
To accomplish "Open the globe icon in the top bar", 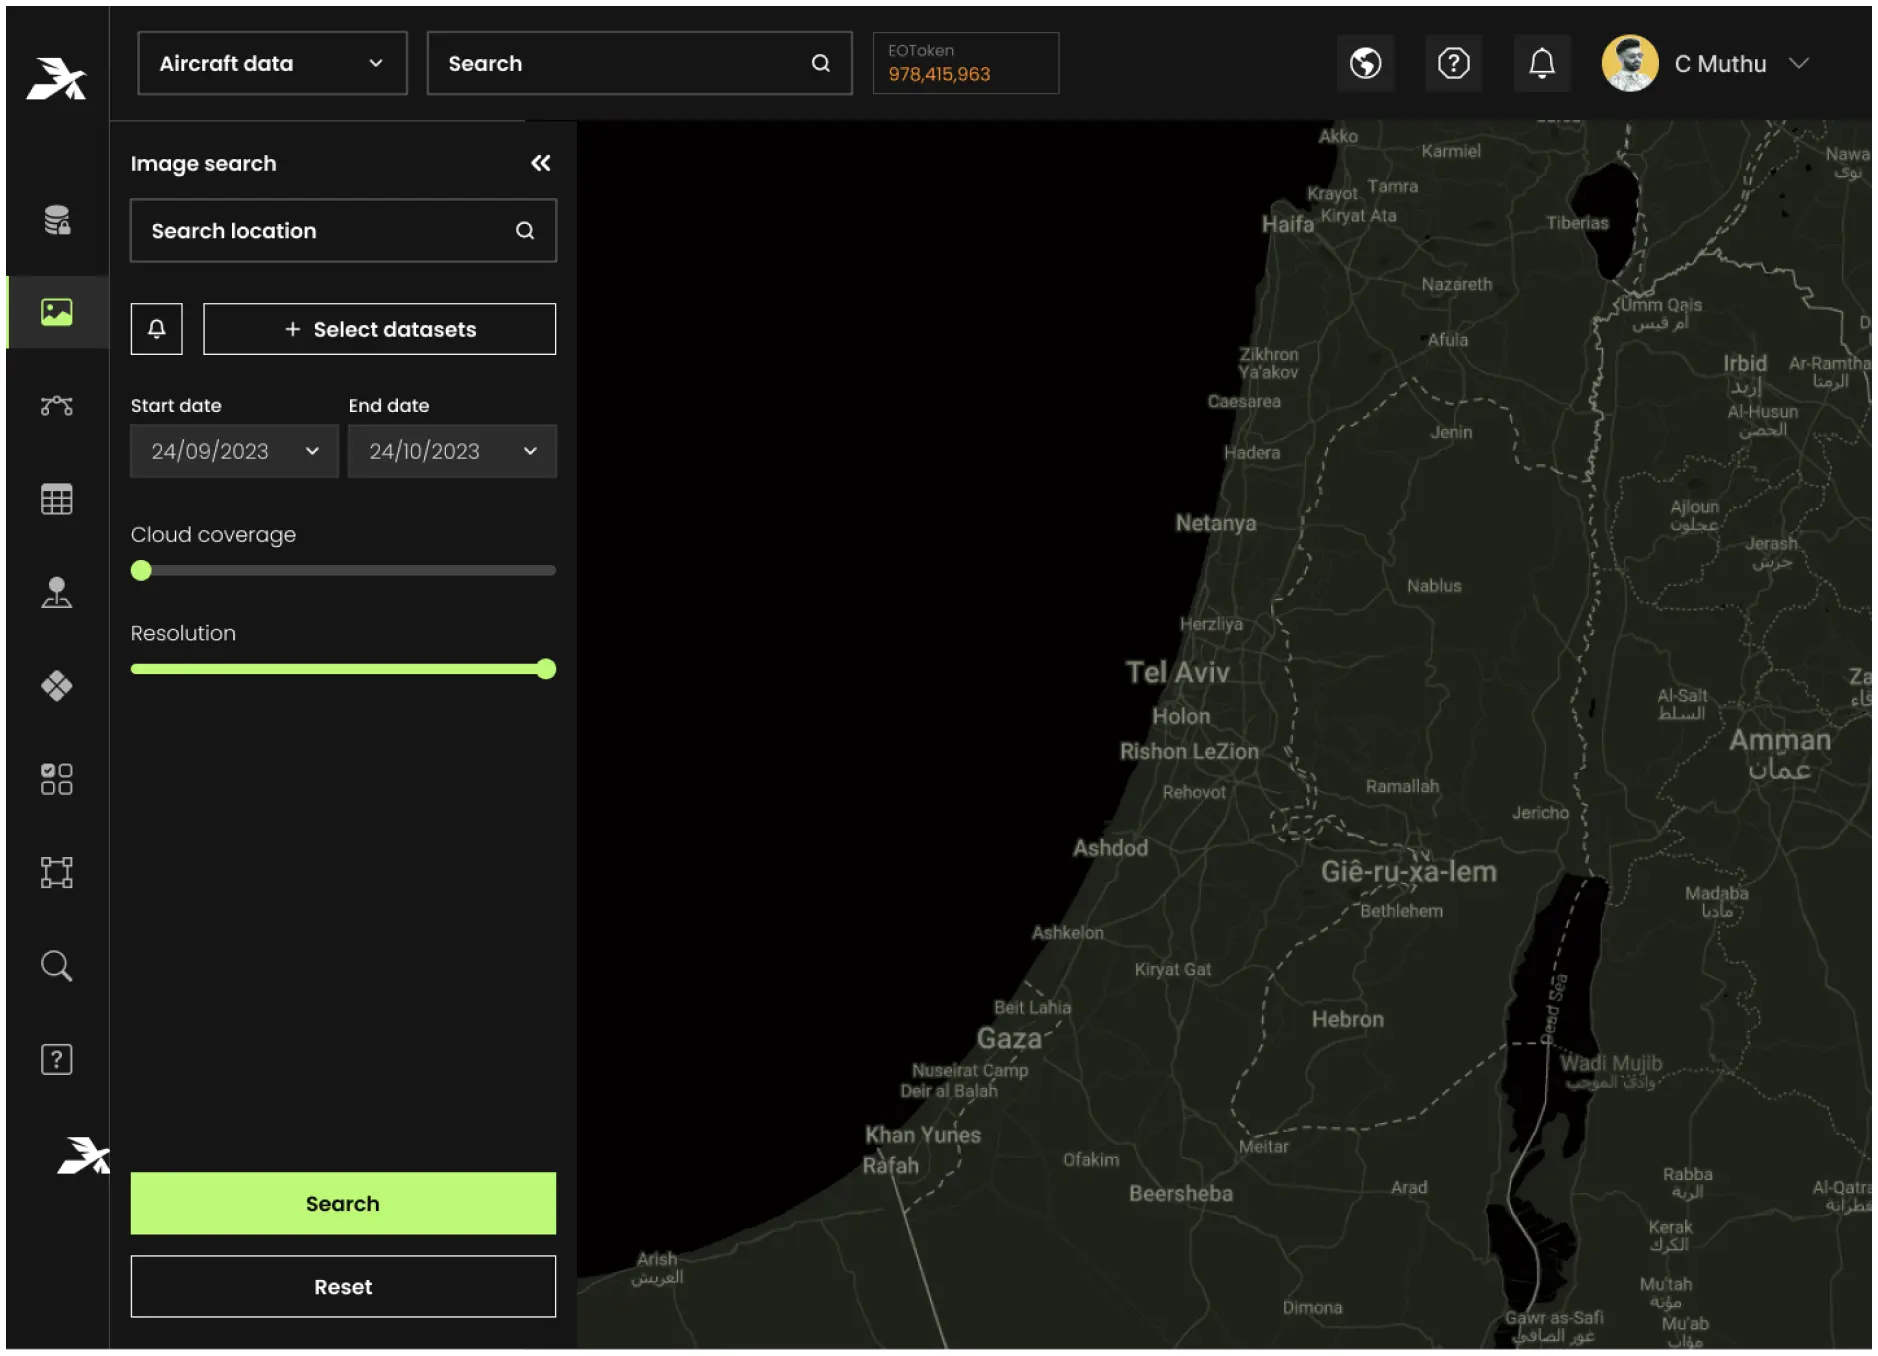I will point(1365,64).
